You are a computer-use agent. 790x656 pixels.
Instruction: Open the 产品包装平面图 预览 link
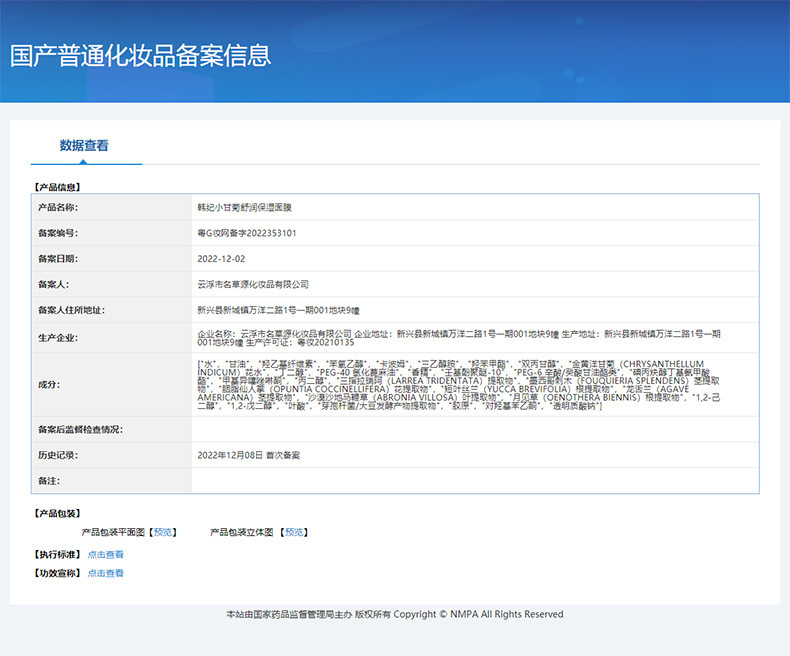click(x=163, y=532)
